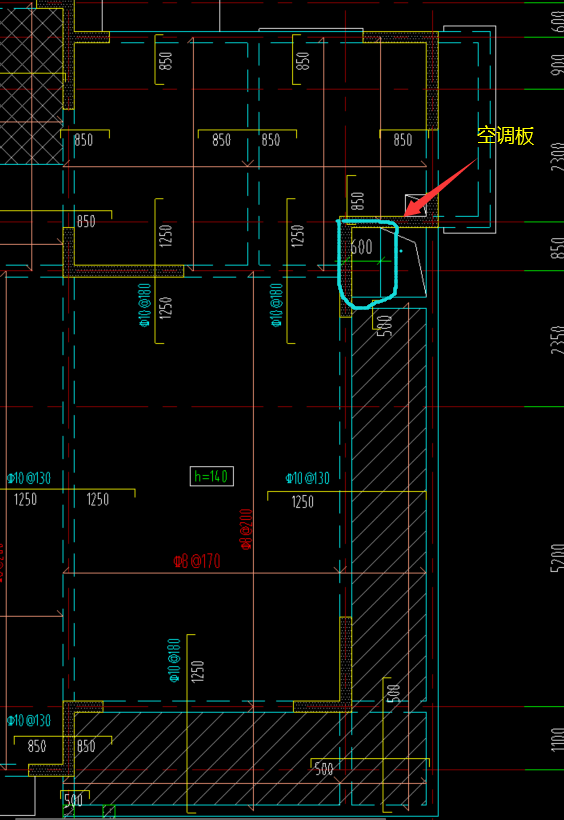Click the vertical red Φ8@200 rebar label

(x=246, y=529)
